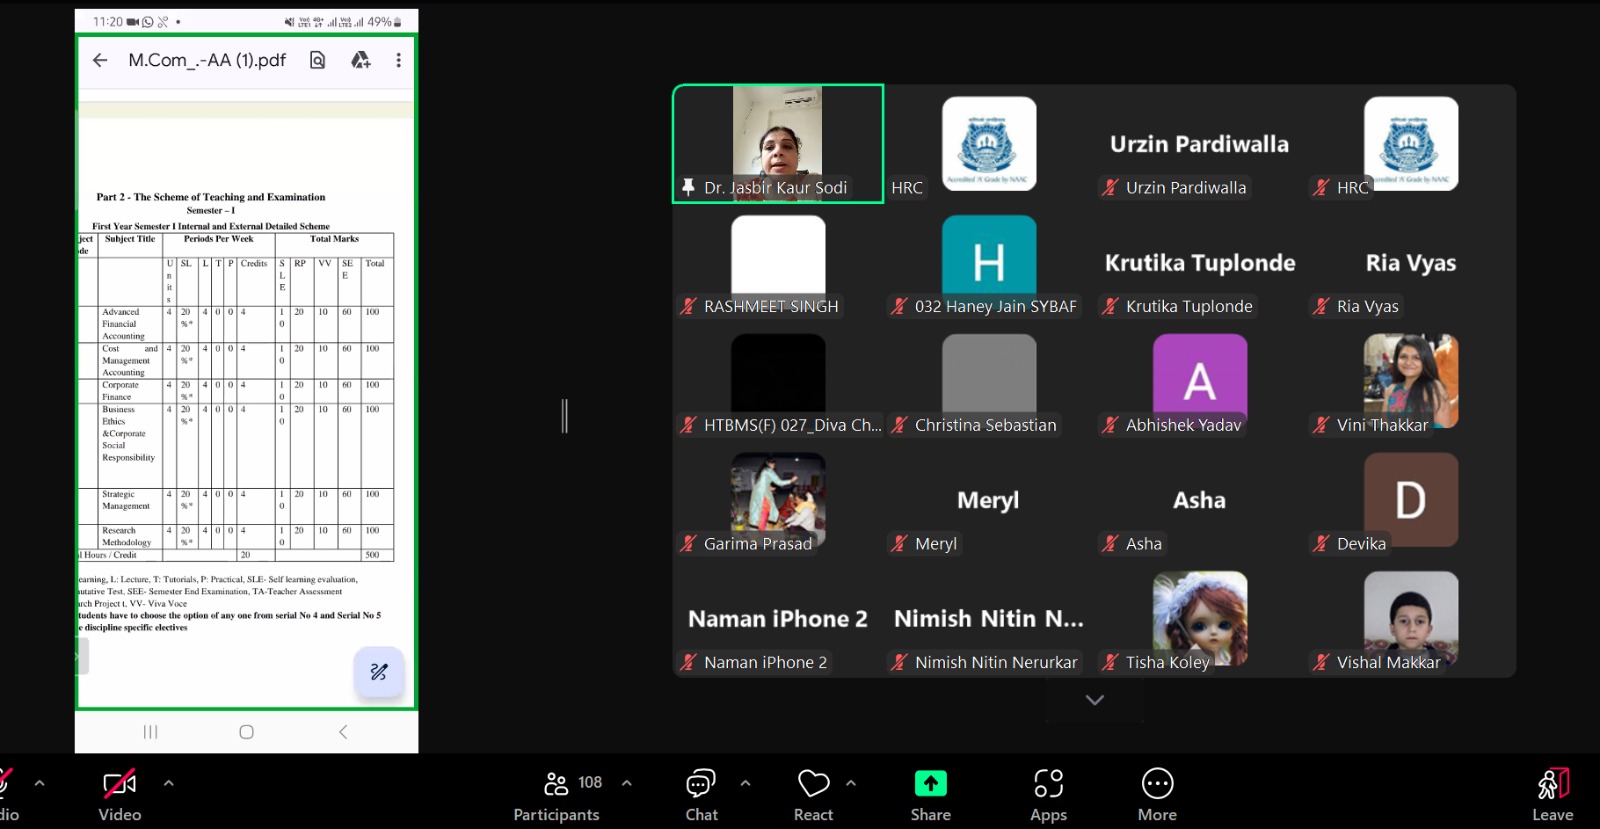Image resolution: width=1600 pixels, height=829 pixels.
Task: Click muted mic icon for Urzin Pardiwalla
Action: [1110, 187]
